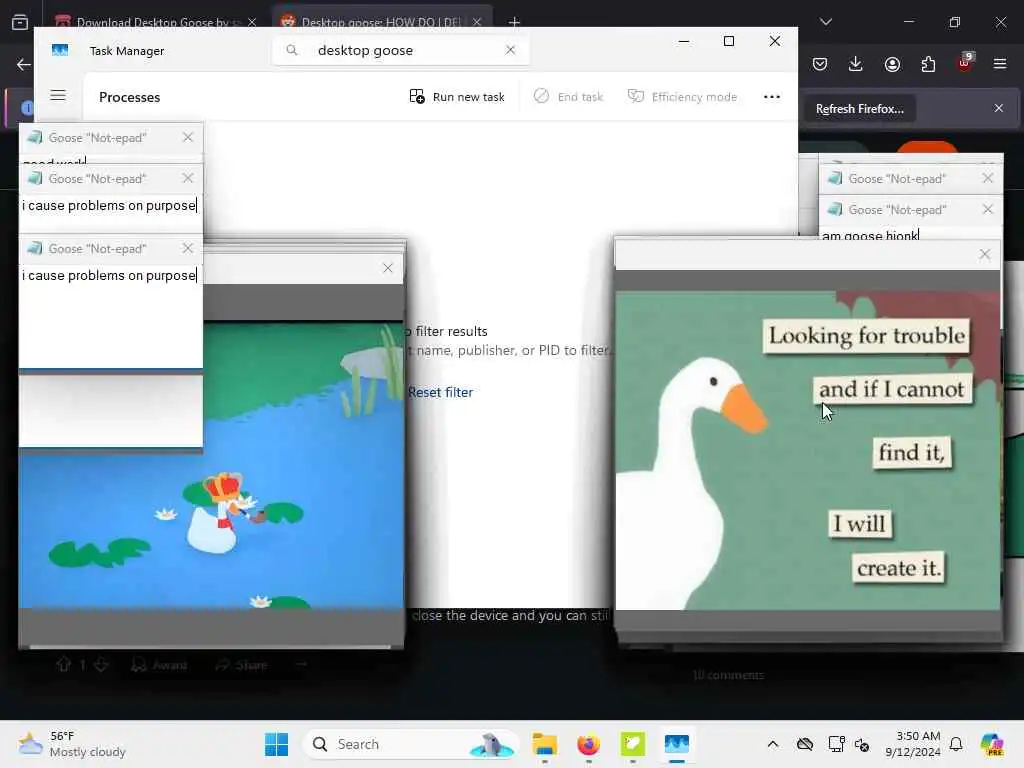The height and width of the screenshot is (768, 1024).
Task: Click Efficiency mode button
Action: coord(682,97)
